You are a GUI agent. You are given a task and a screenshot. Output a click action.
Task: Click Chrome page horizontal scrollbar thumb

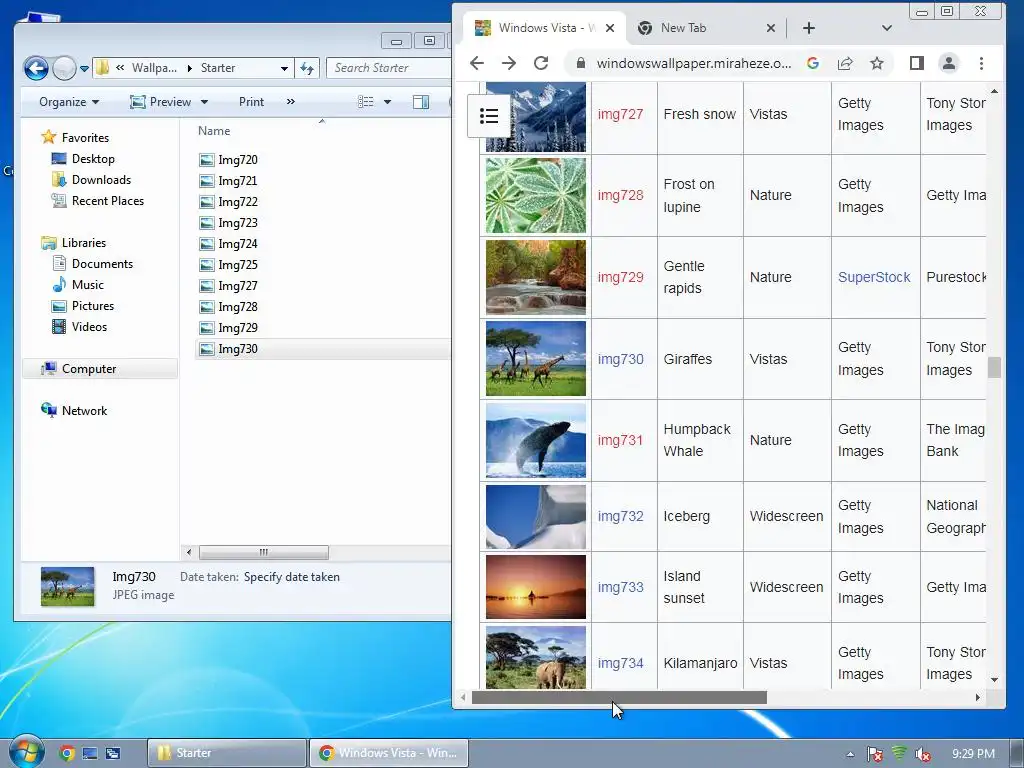click(x=619, y=697)
